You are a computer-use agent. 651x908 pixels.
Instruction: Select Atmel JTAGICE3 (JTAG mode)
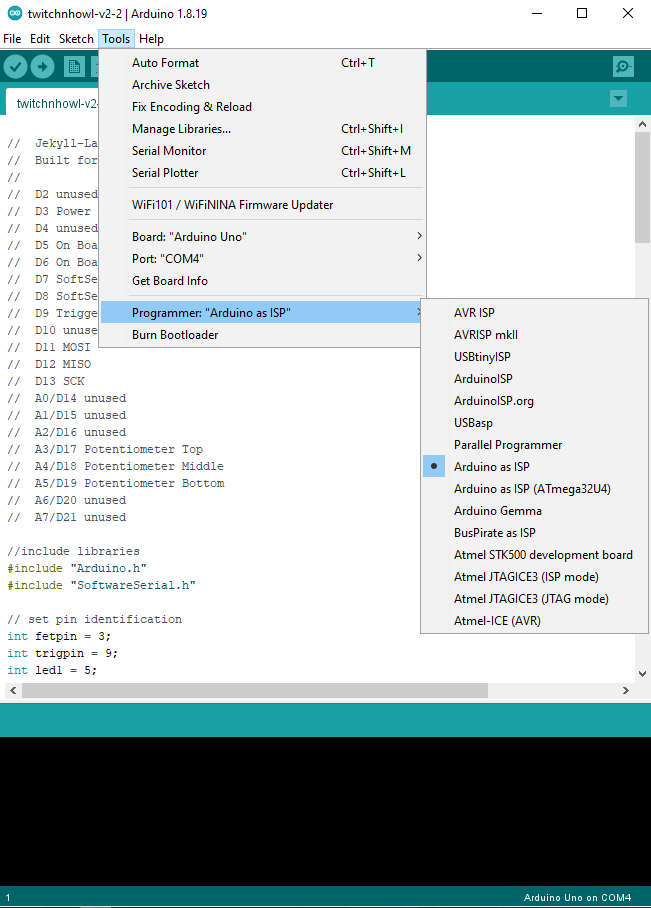pyautogui.click(x=534, y=599)
